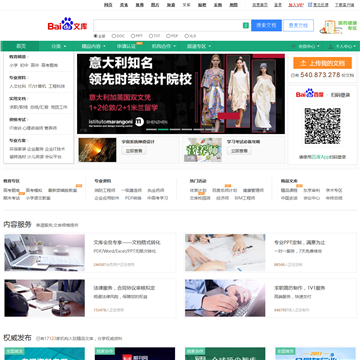Select the 全部 file type radio

pyautogui.click(x=96, y=36)
